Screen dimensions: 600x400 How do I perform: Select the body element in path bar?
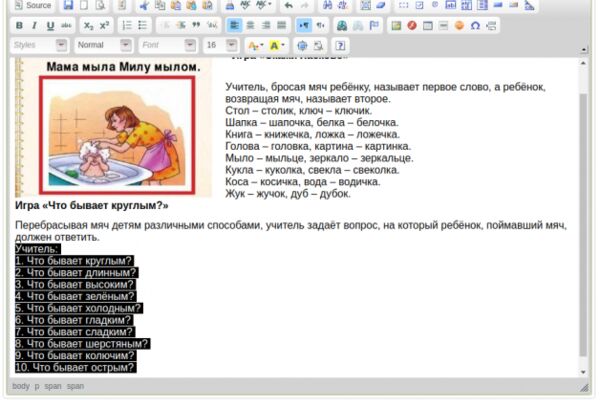(21, 386)
